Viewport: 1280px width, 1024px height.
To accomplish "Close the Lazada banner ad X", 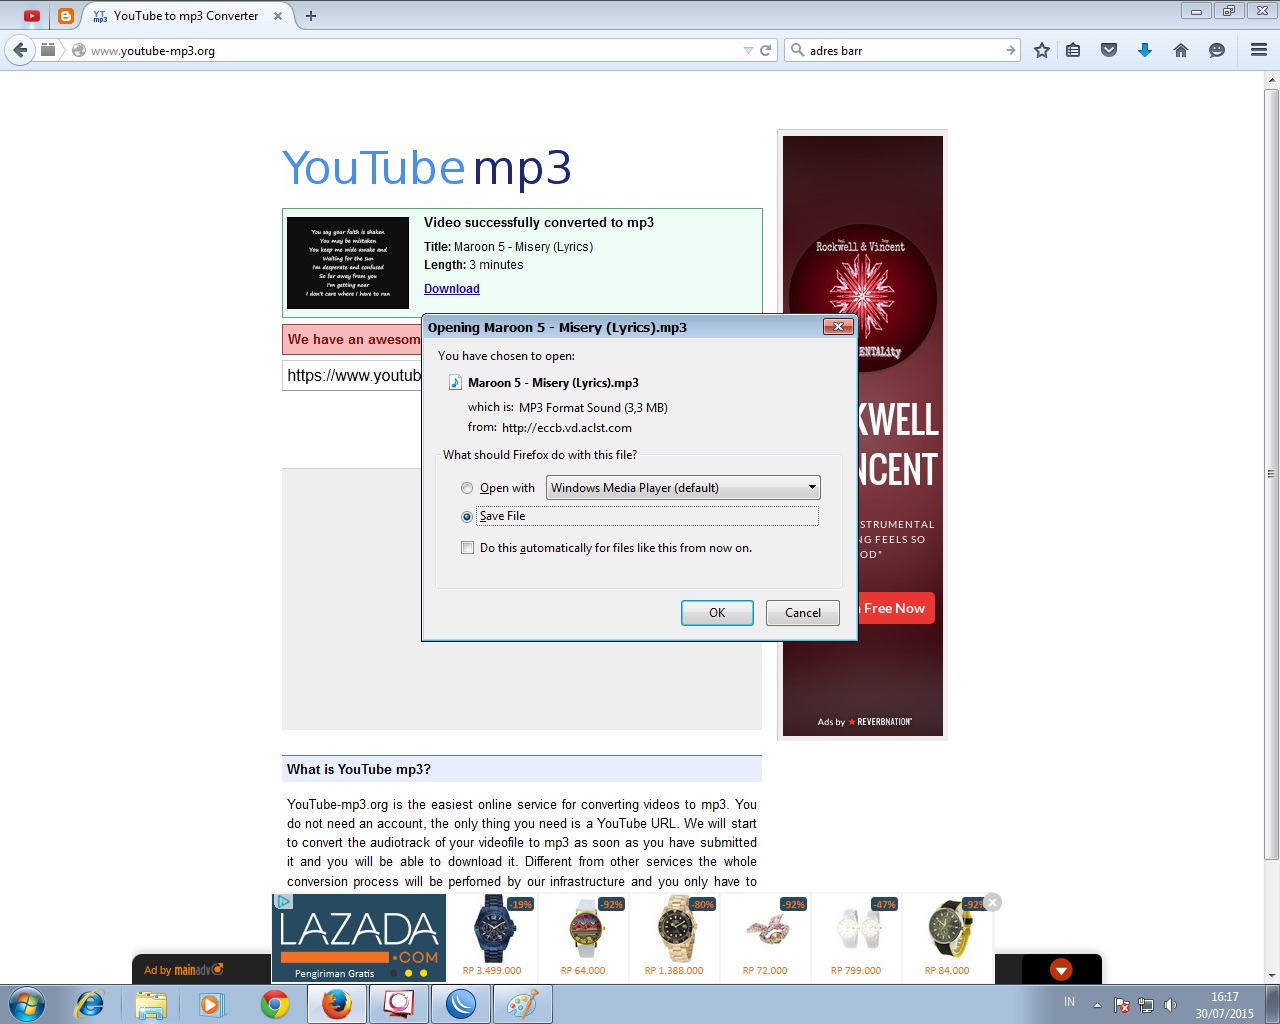I will pyautogui.click(x=992, y=902).
